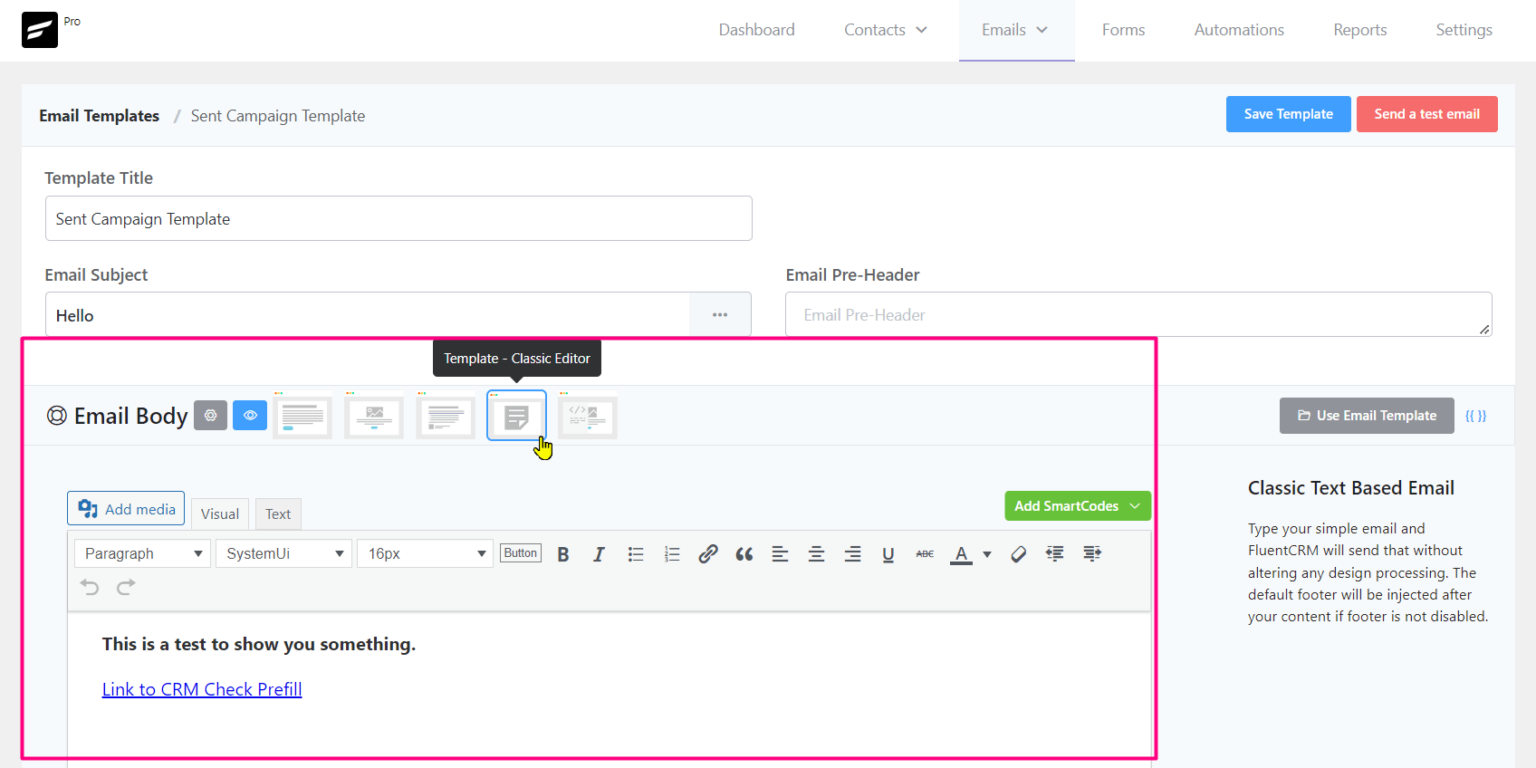Select the Template - Classic Editor icon

[516, 415]
